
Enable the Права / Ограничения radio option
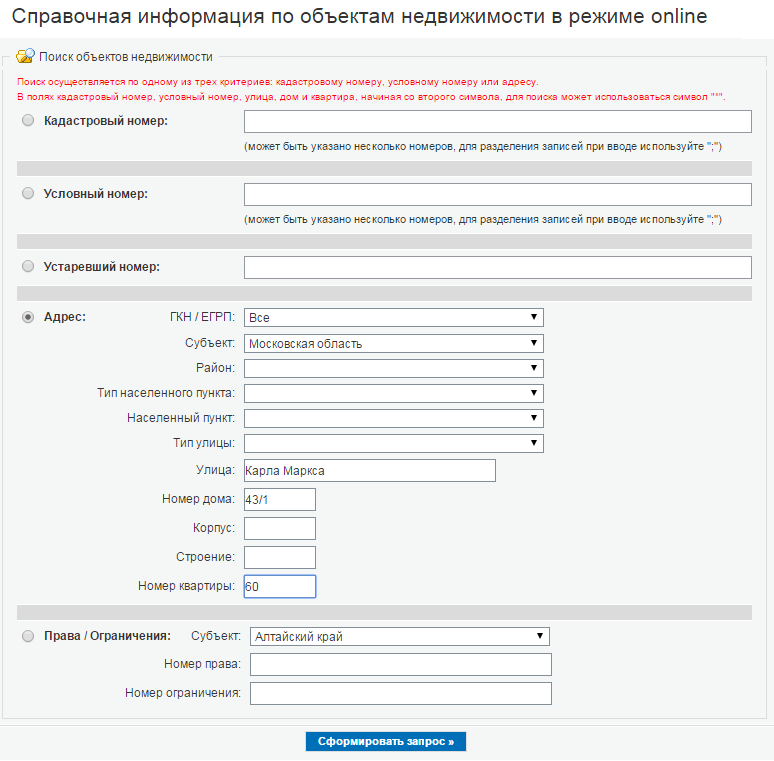tap(28, 636)
